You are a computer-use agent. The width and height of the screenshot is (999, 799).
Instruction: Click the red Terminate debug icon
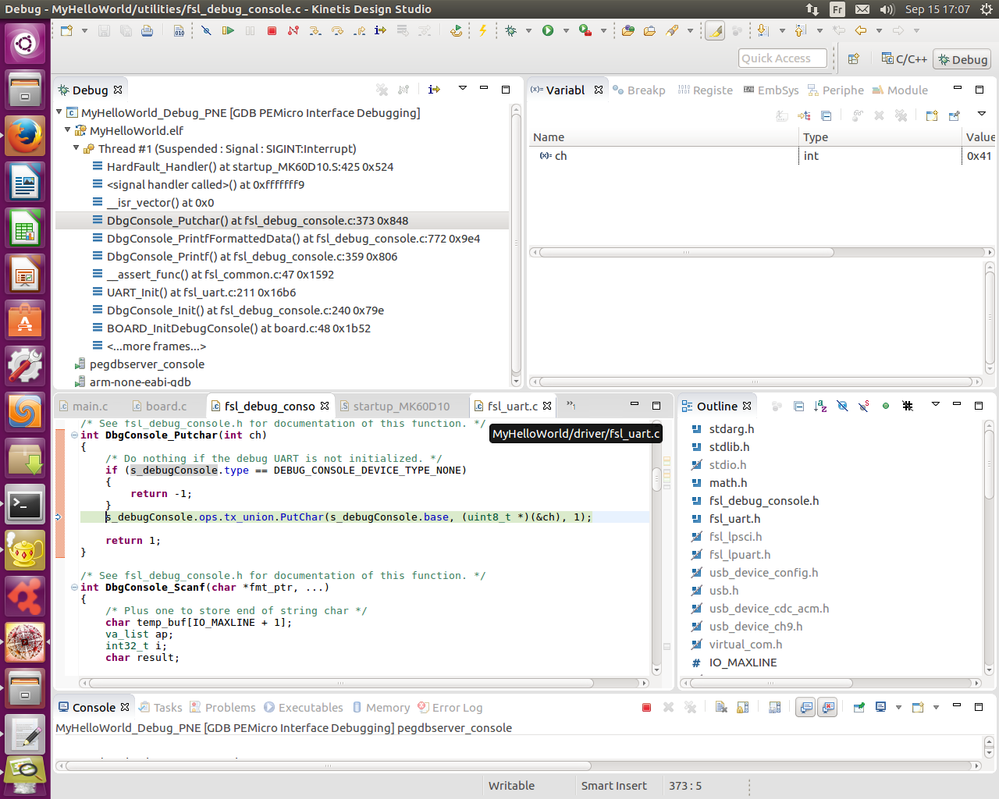click(x=271, y=30)
